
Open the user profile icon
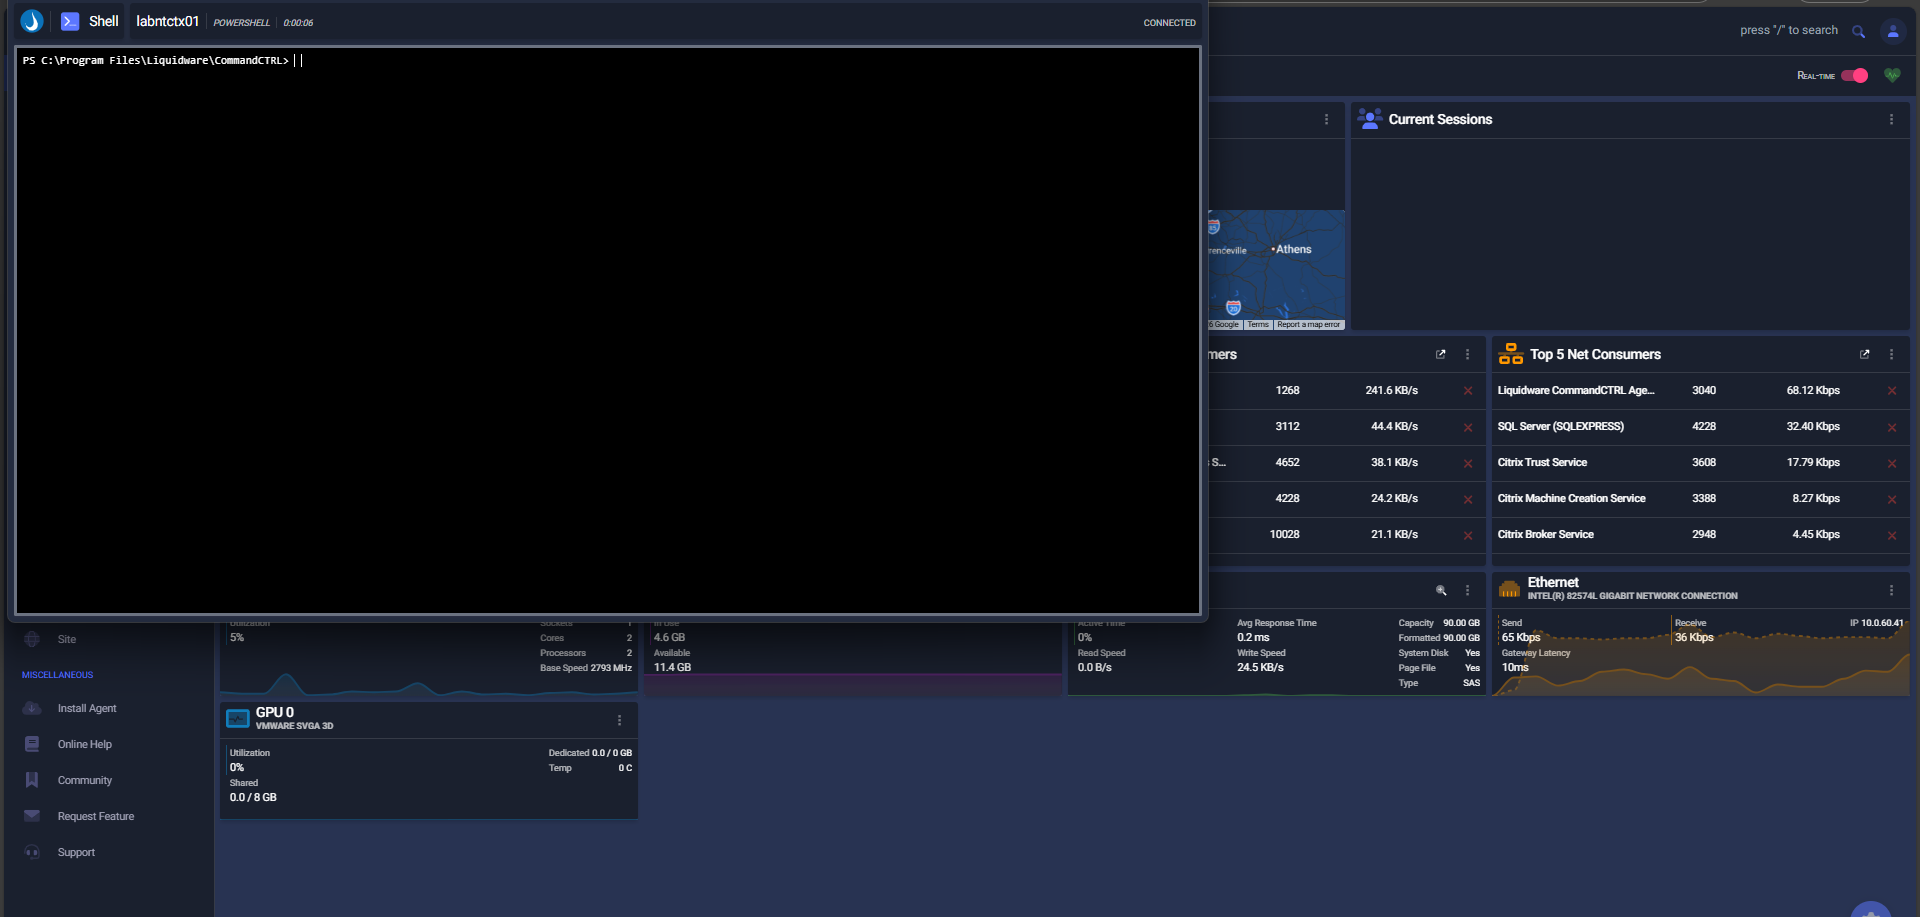point(1892,31)
